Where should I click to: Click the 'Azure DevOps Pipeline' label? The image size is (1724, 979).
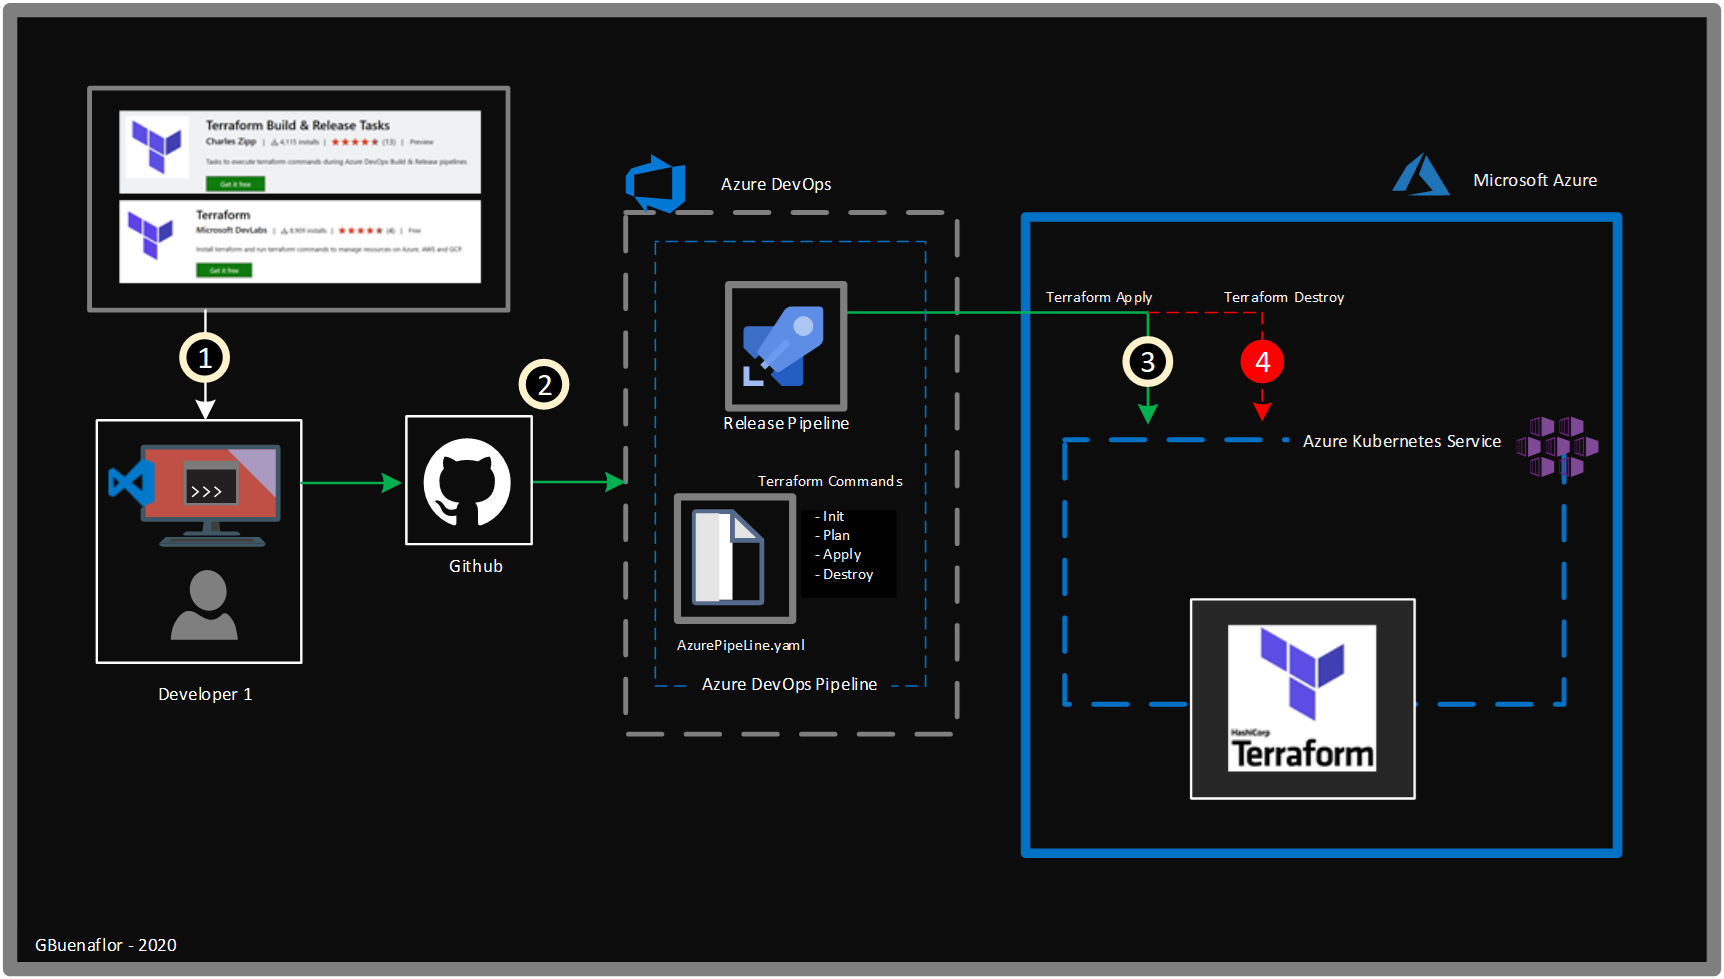point(789,684)
